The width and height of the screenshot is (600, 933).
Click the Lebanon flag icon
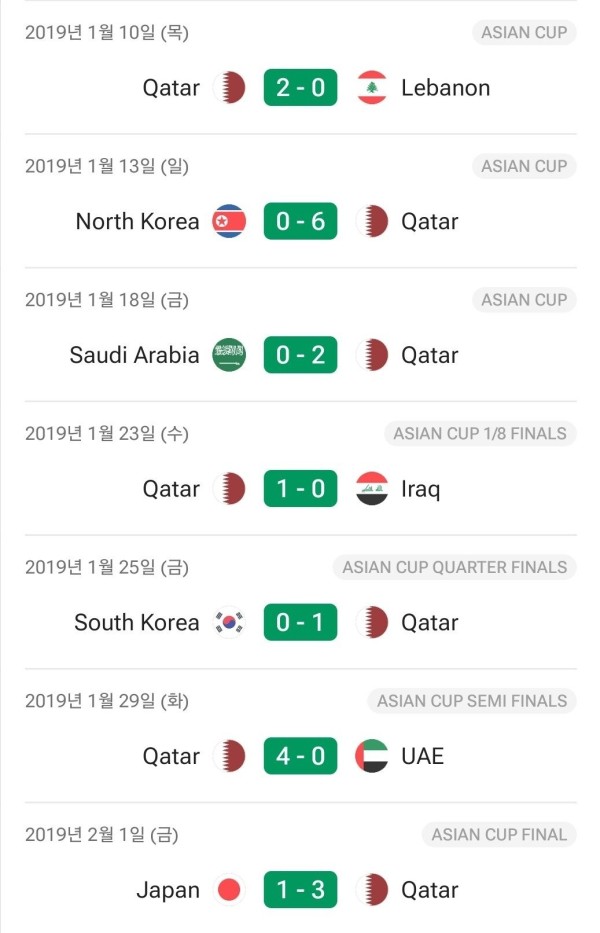372,87
